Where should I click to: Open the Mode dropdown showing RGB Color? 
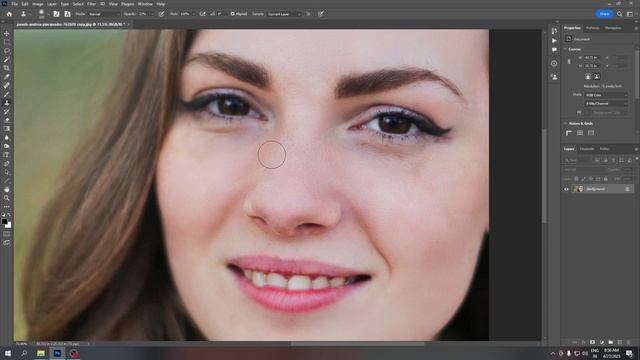tap(606, 95)
